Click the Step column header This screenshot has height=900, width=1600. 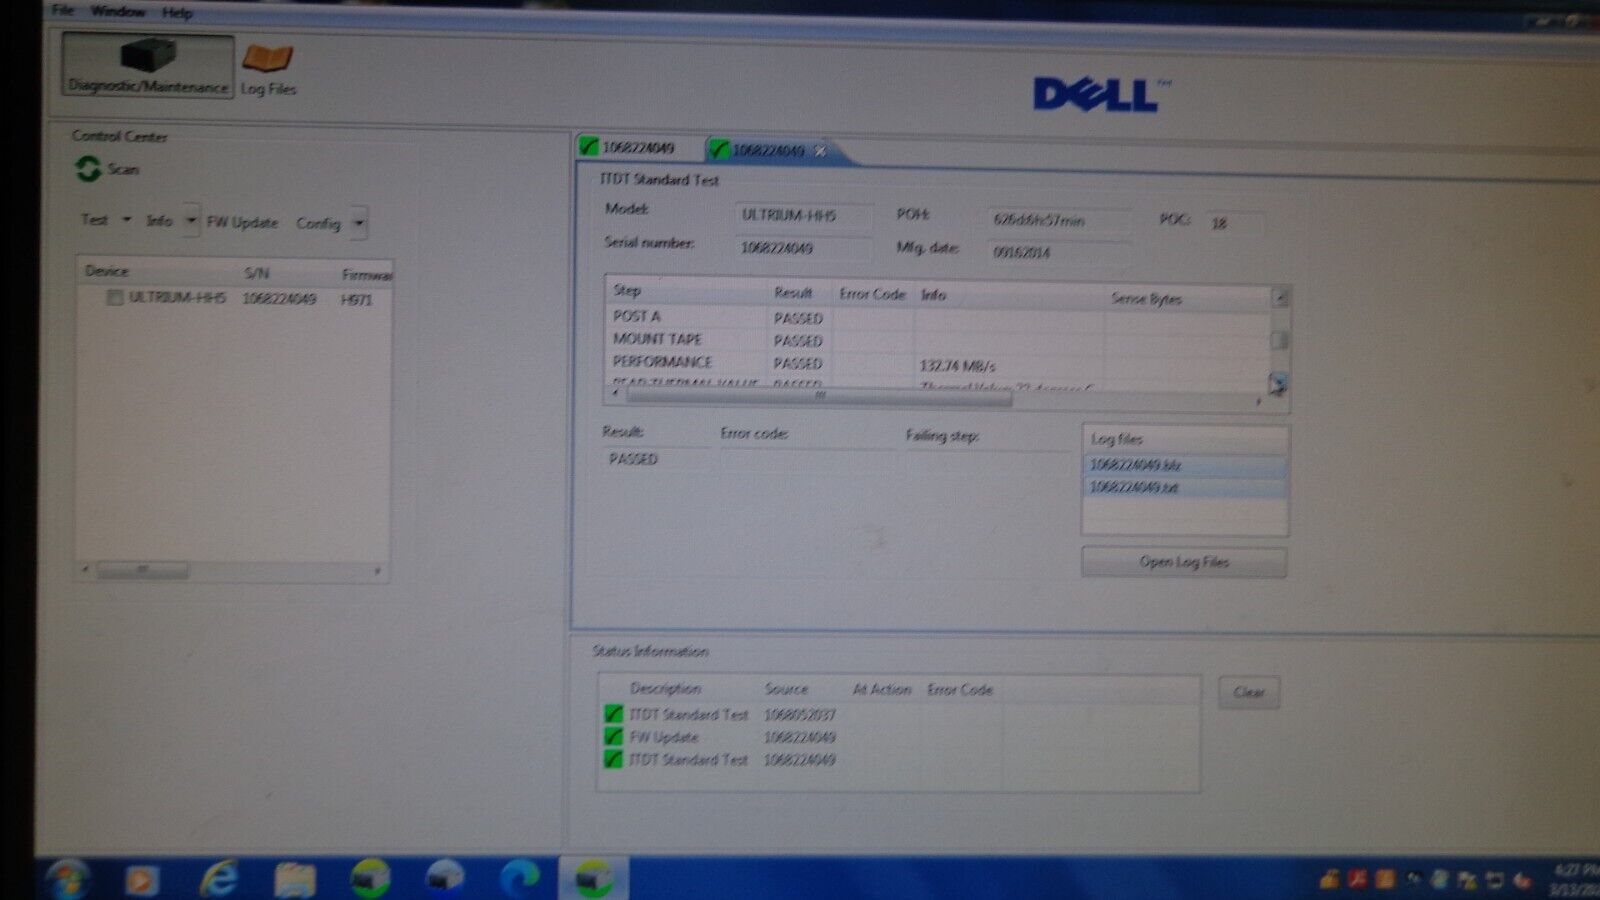(x=627, y=290)
